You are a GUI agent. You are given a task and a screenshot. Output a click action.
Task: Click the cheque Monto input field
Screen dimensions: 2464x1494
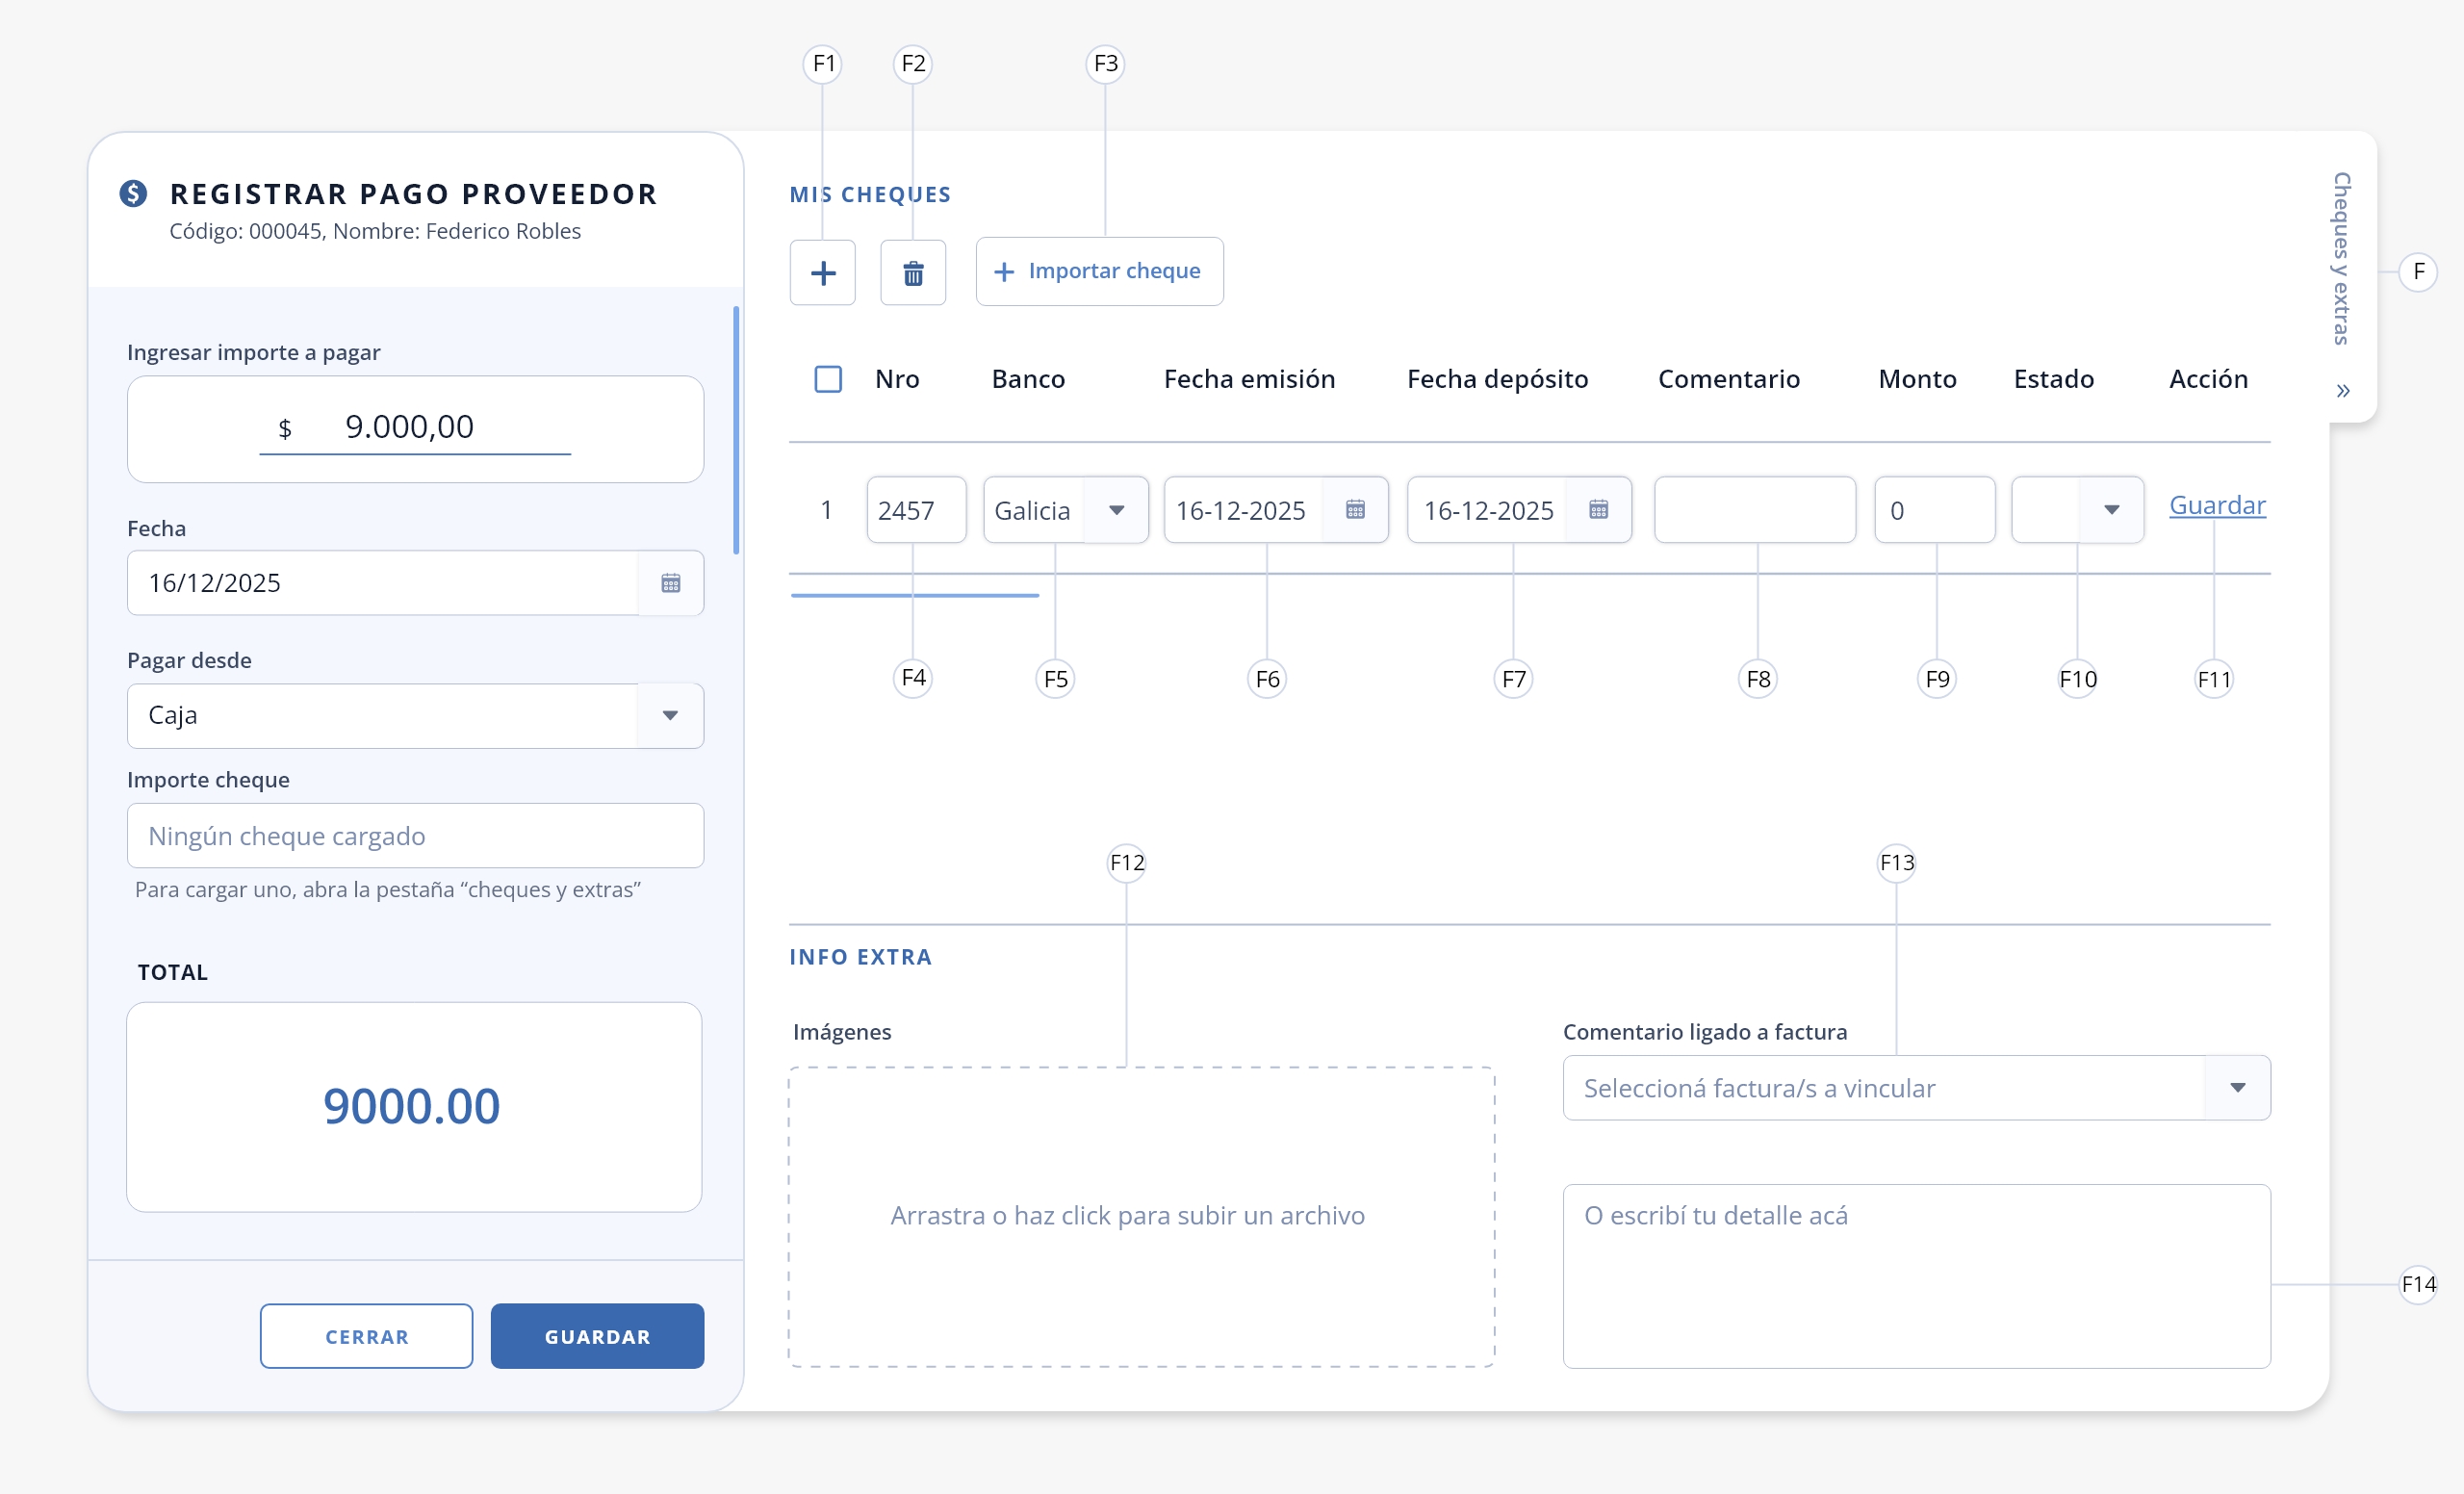[x=1935, y=510]
